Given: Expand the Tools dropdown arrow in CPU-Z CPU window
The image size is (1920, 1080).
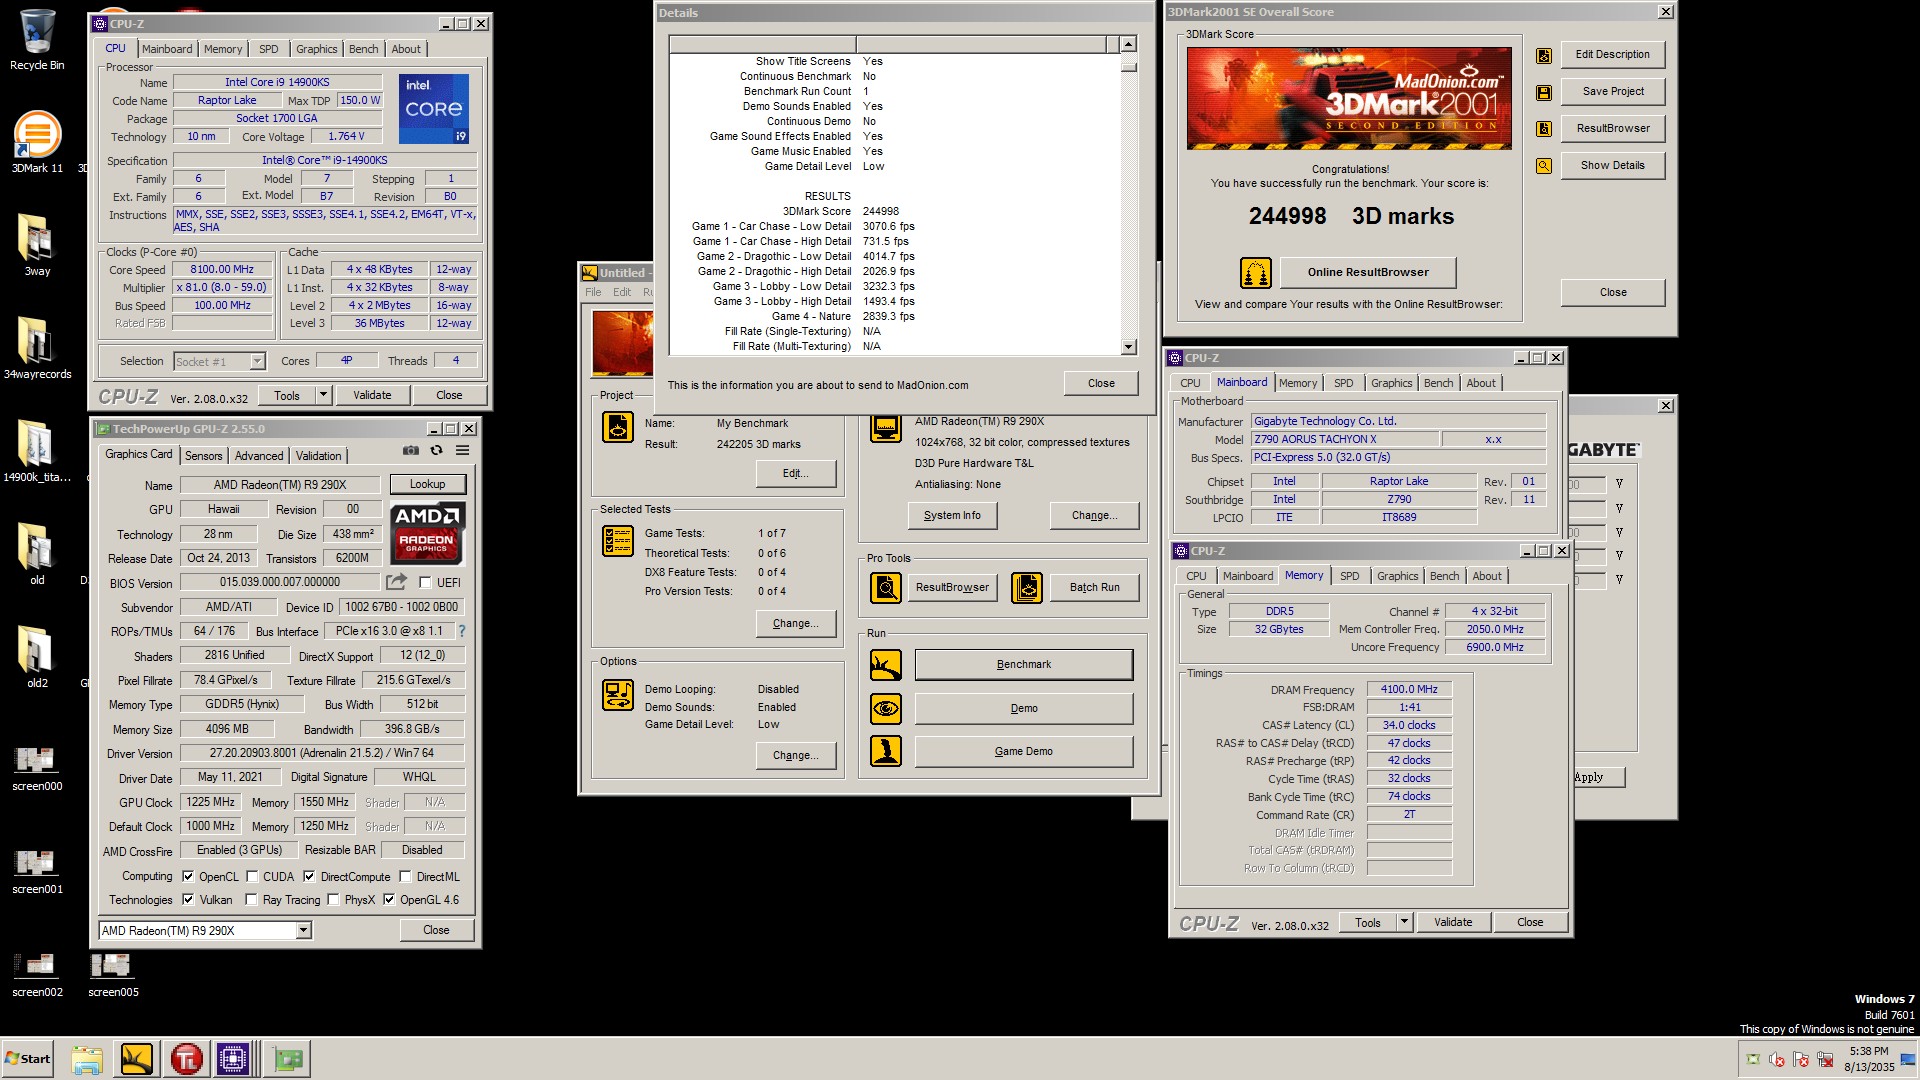Looking at the screenshot, I should click(x=323, y=395).
